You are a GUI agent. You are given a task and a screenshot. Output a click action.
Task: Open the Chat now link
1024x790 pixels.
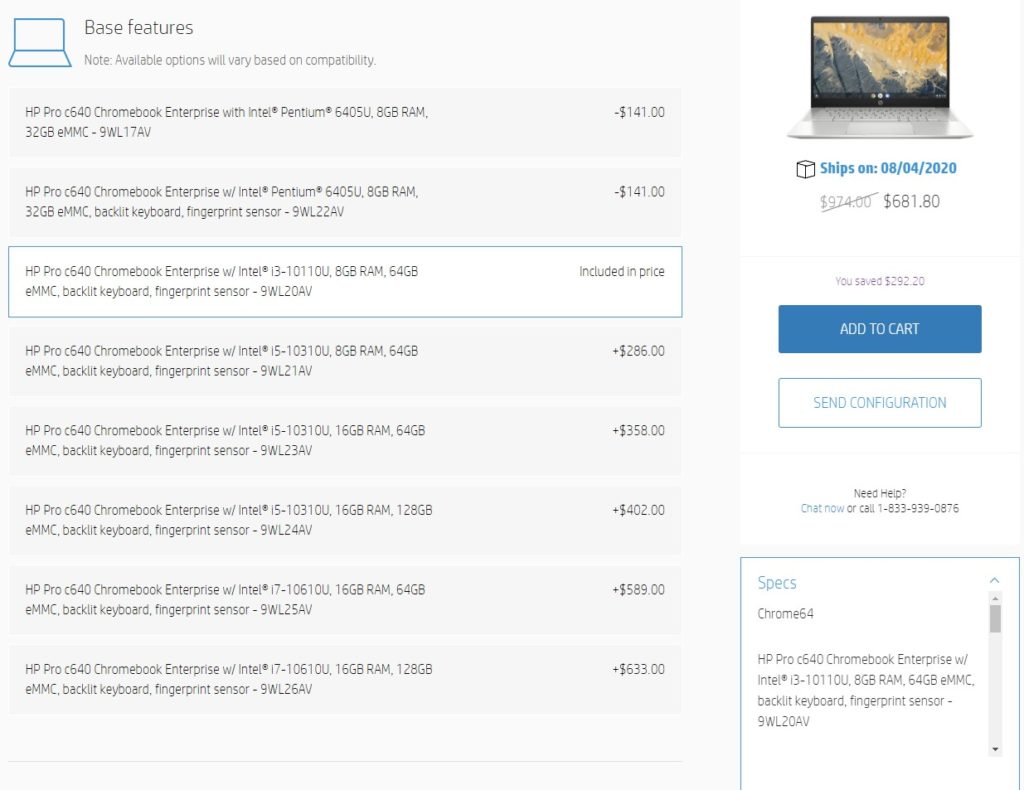822,509
